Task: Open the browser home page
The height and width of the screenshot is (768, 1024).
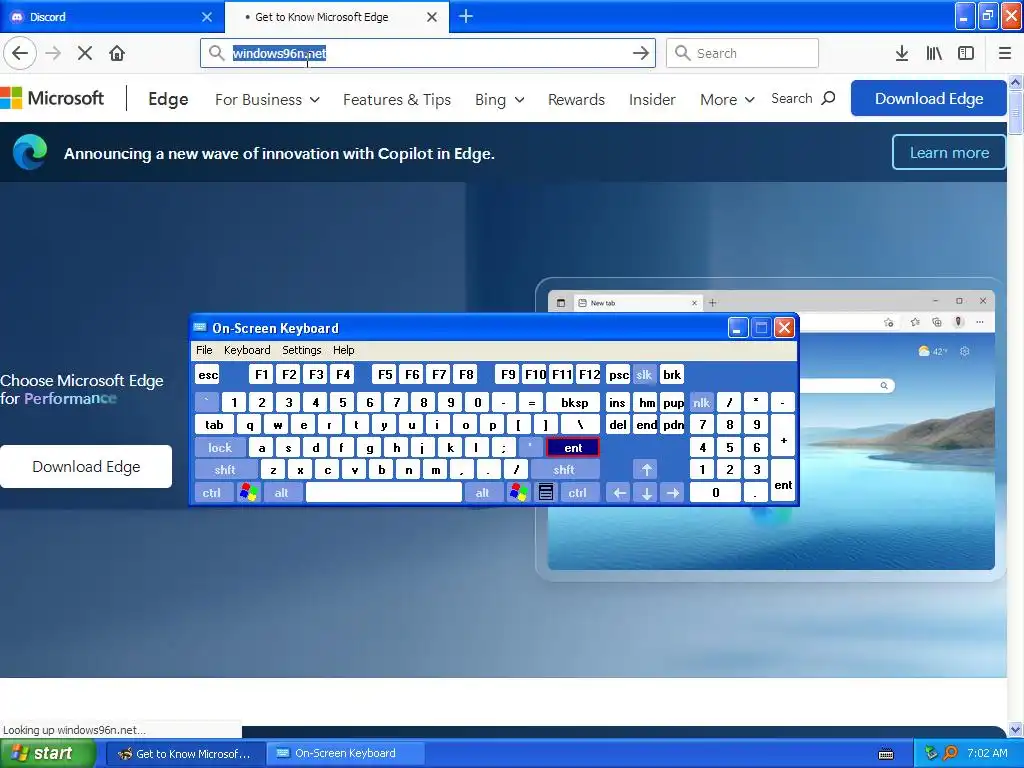Action: (x=117, y=53)
